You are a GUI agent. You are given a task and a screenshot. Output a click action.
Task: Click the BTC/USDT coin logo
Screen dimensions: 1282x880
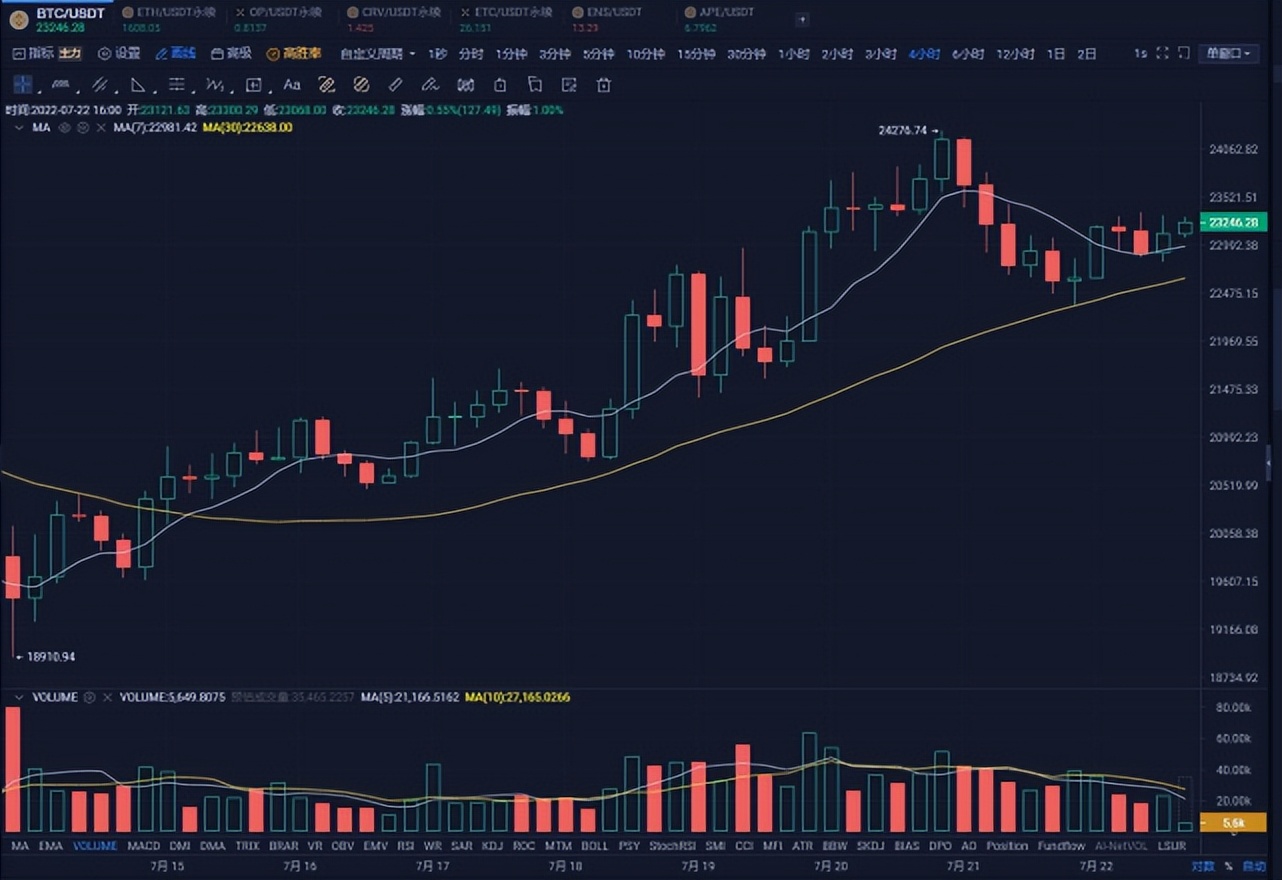tap(18, 19)
